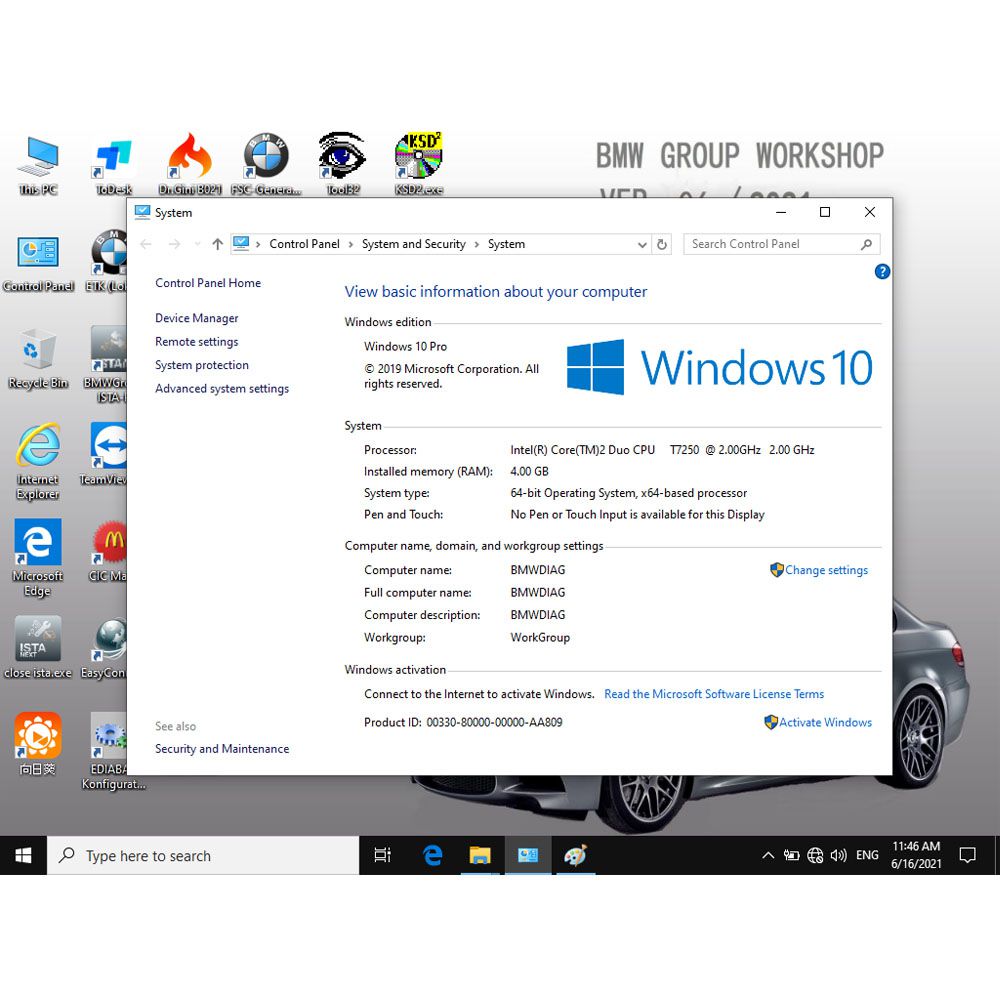Open Remote settings link
1000x1000 pixels.
click(x=196, y=342)
